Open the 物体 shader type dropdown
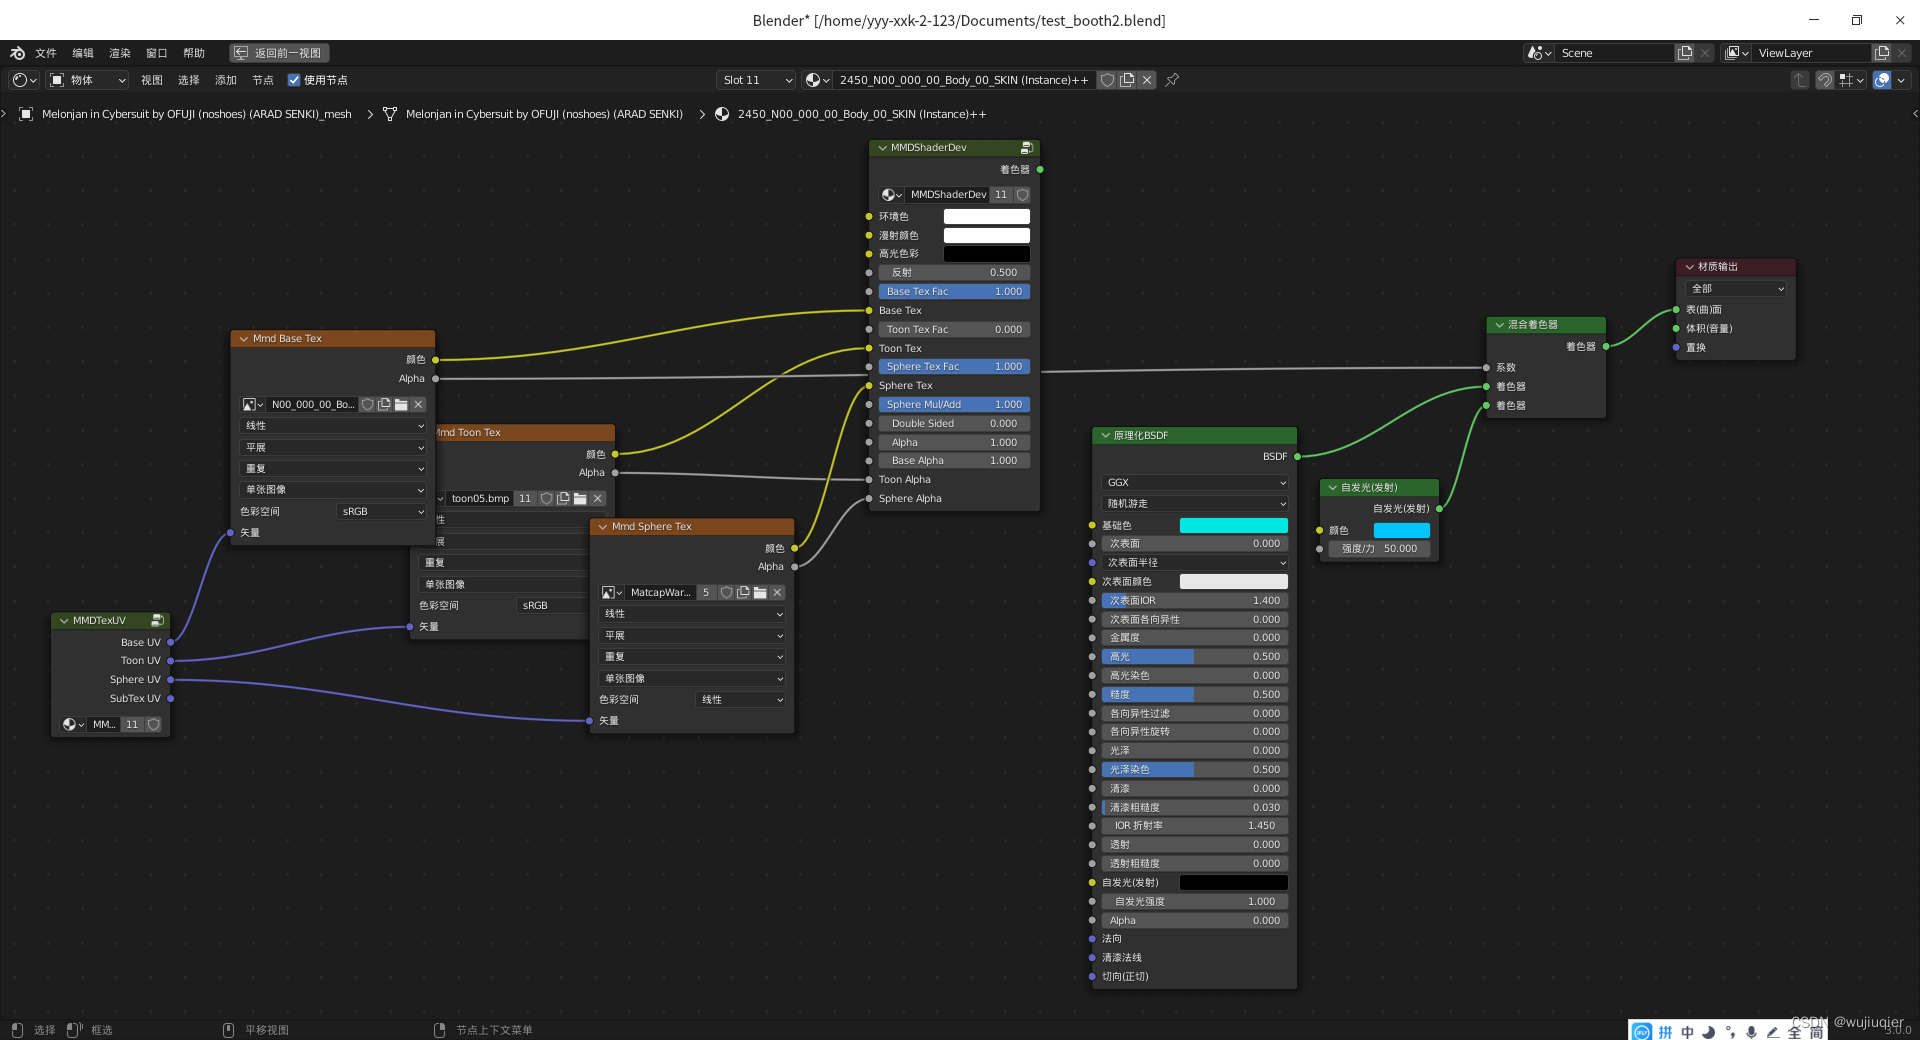The image size is (1920, 1040). (x=88, y=80)
